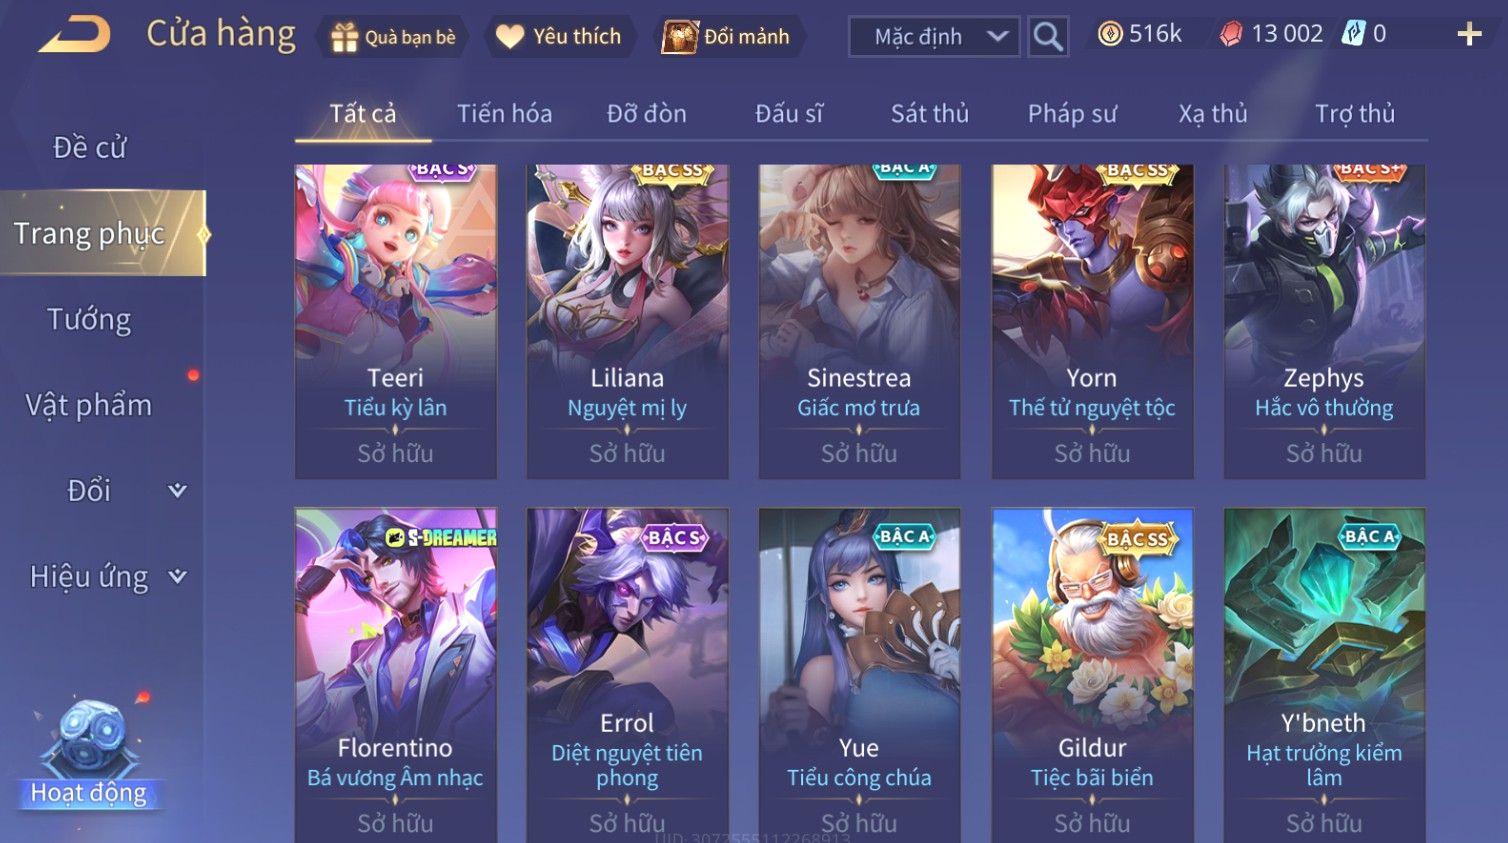The image size is (1508, 843).
Task: Select the Tiến hóa tab
Action: (504, 114)
